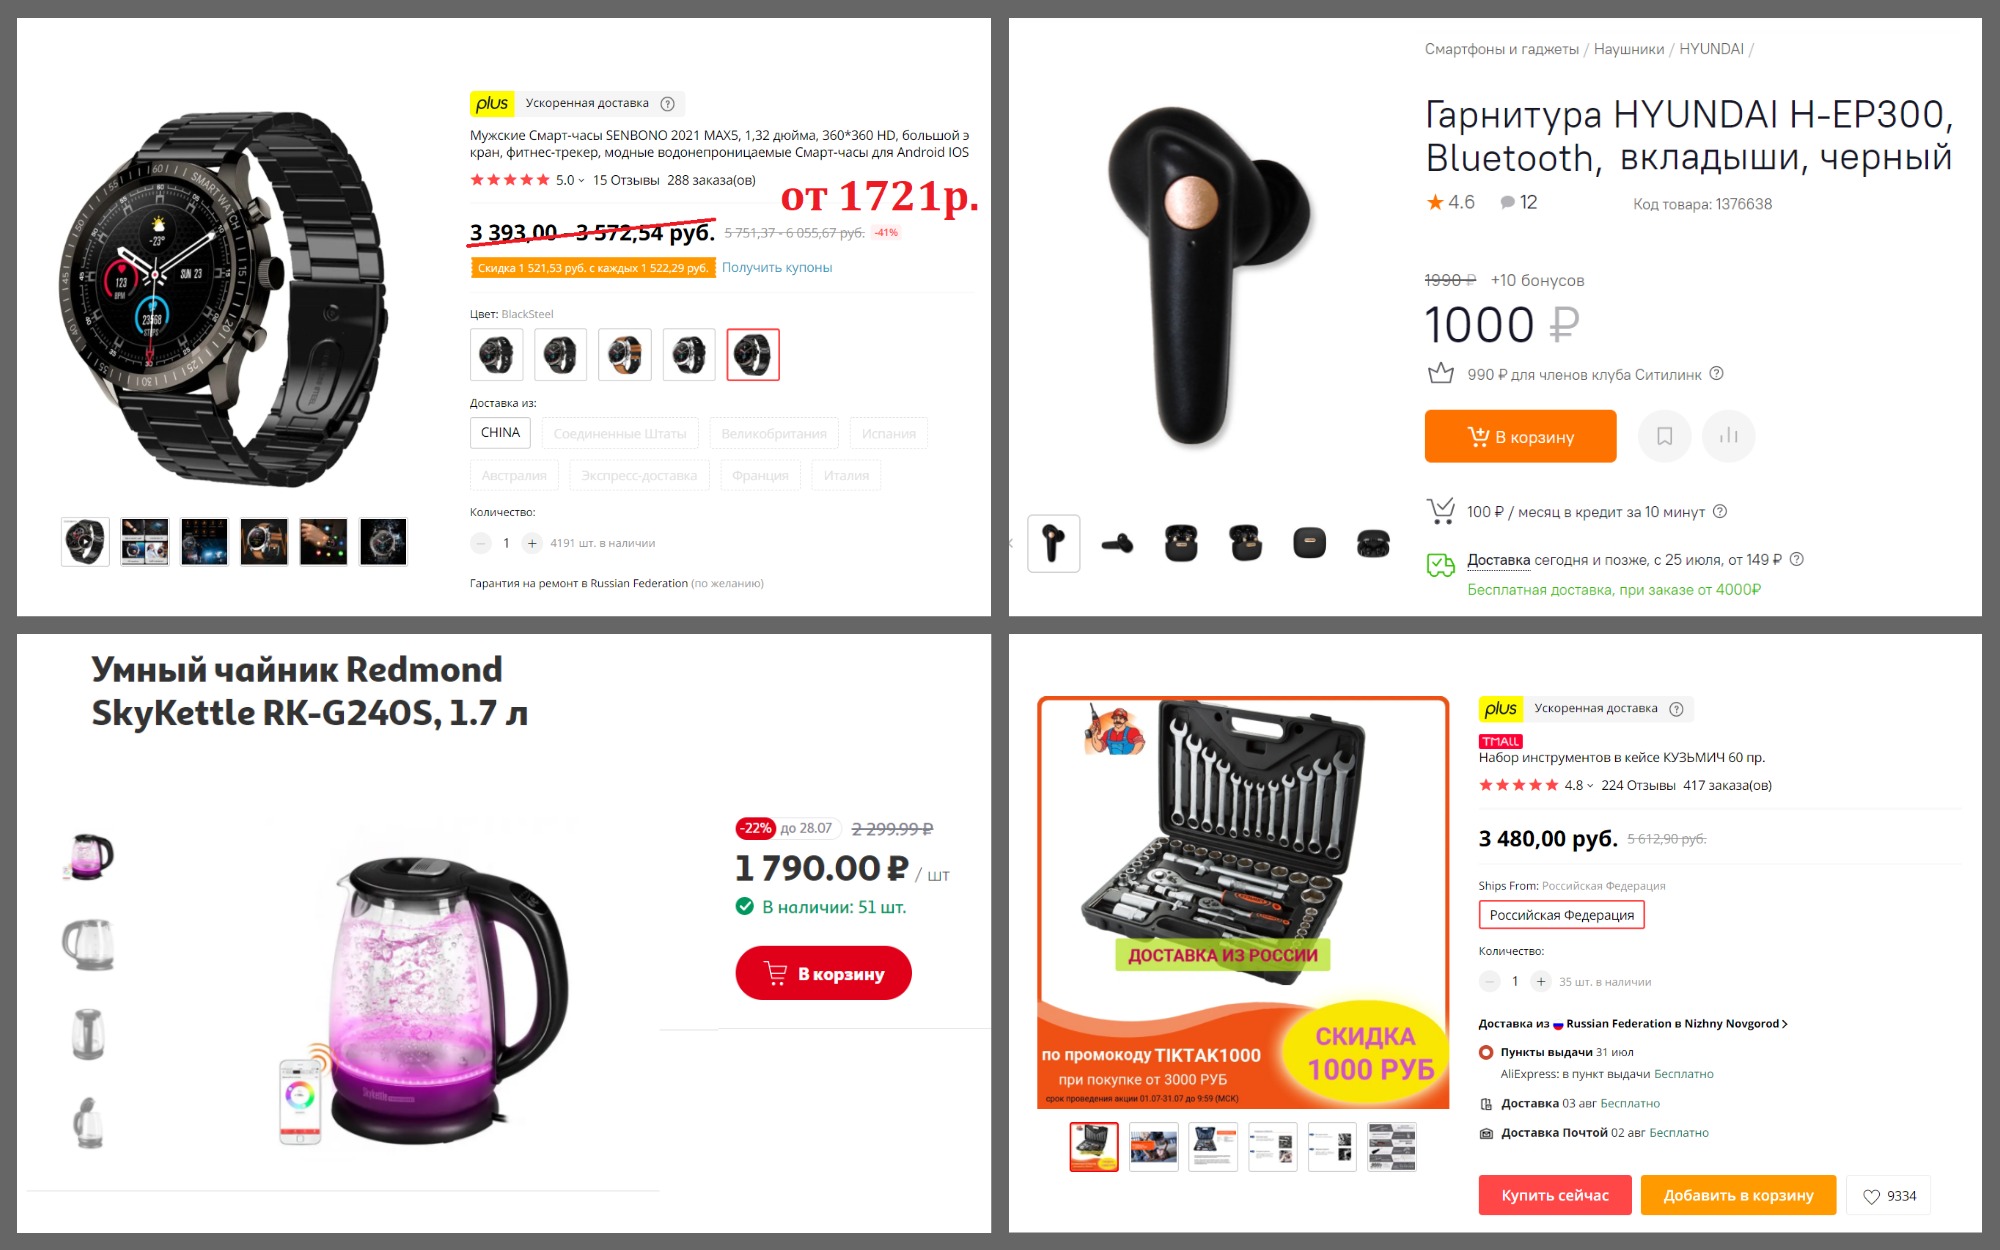This screenshot has height=1250, width=2000.
Task: Increase the smartwatch quantity with the plus stepper
Action: coord(532,543)
